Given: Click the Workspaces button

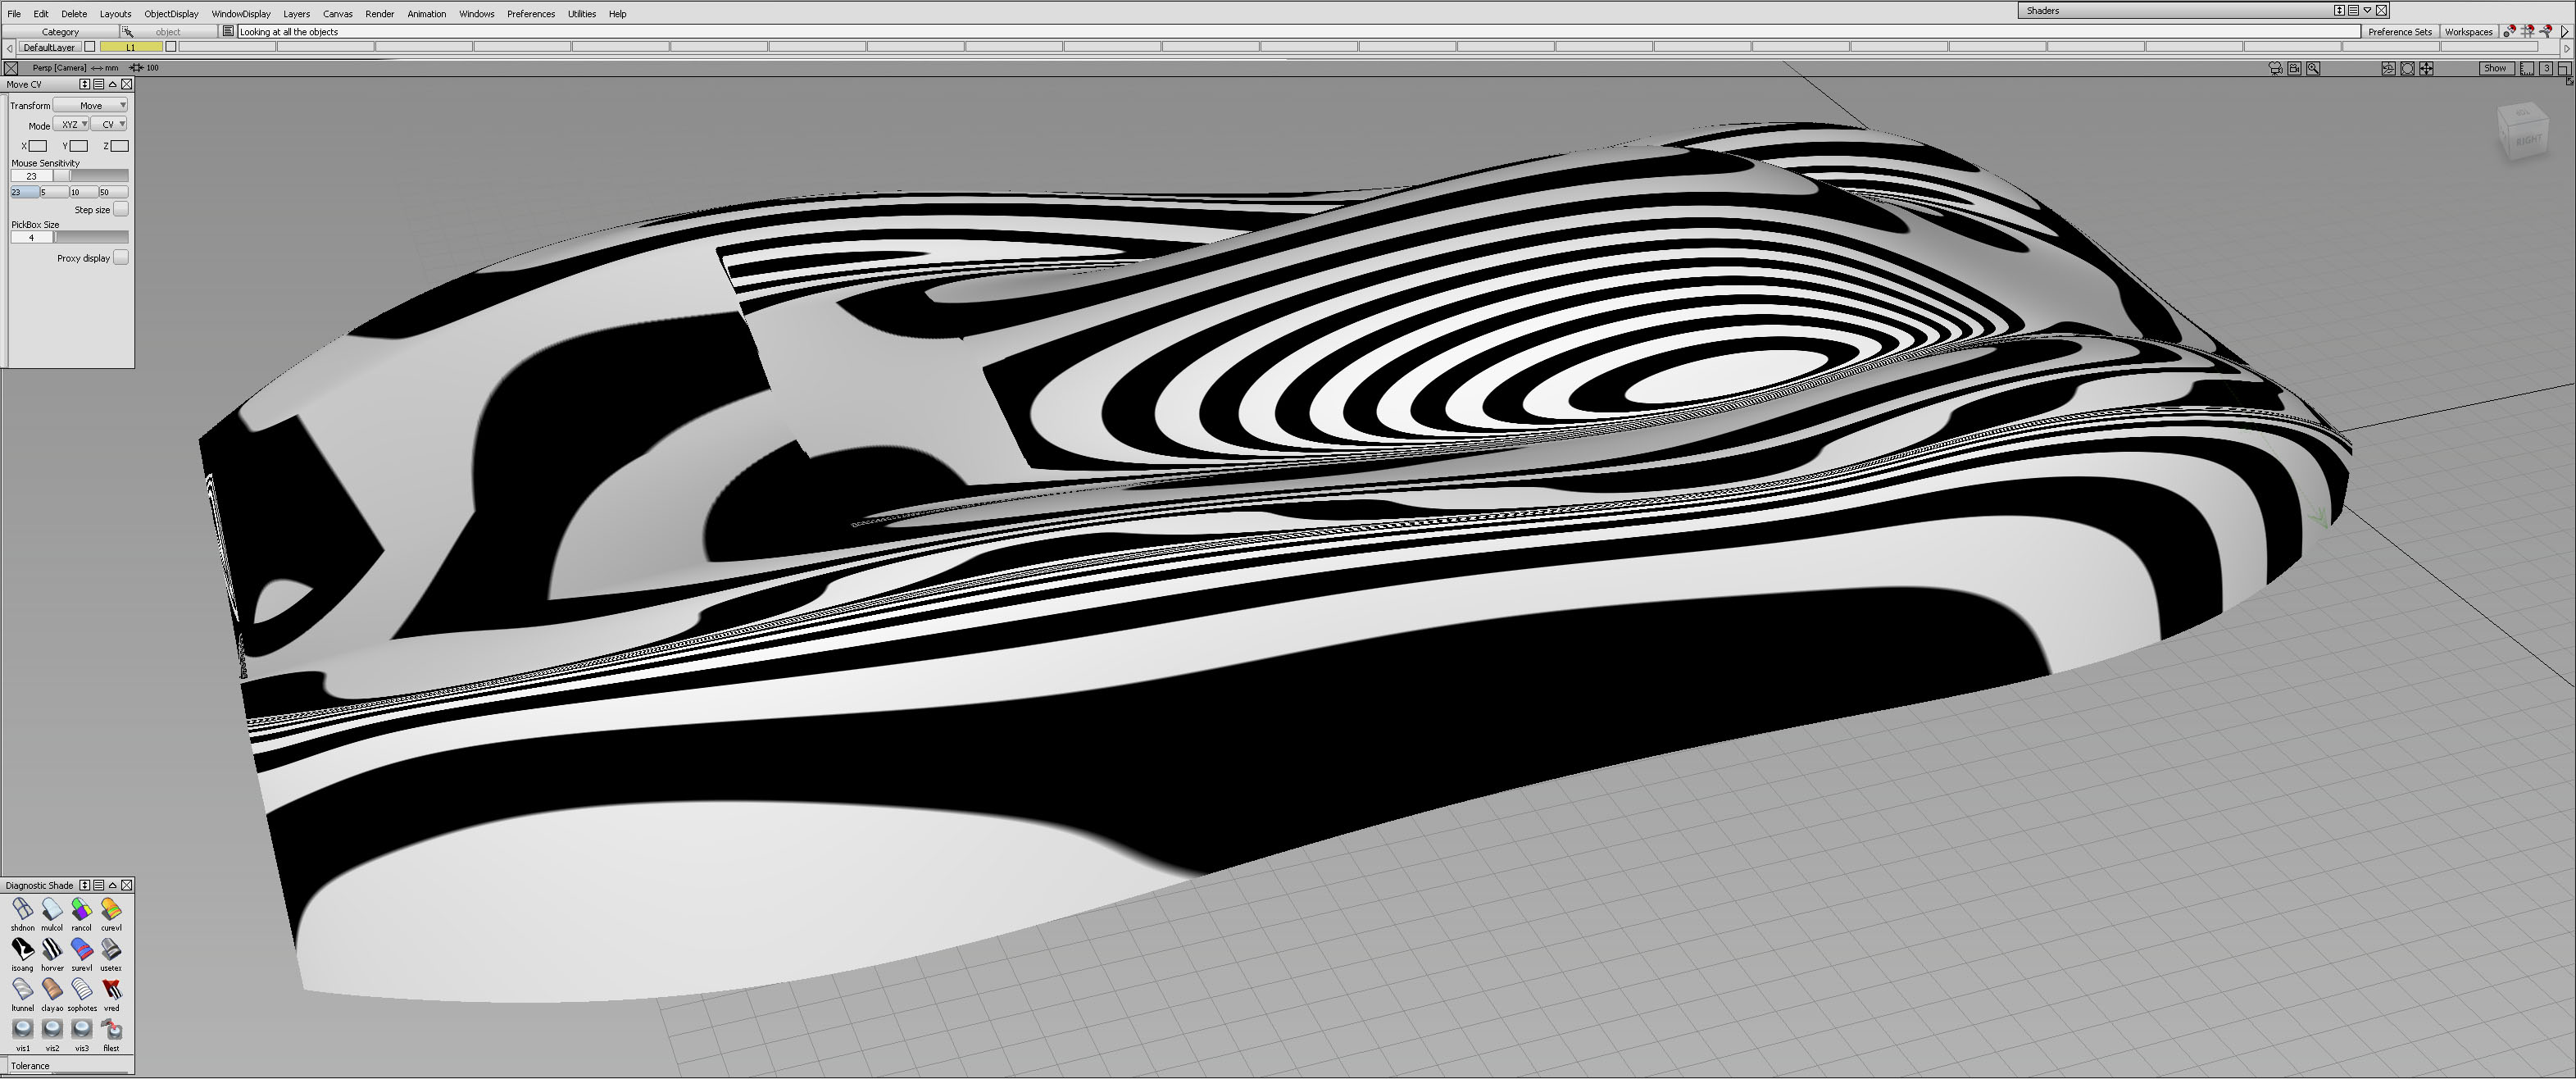Looking at the screenshot, I should click(x=2468, y=32).
